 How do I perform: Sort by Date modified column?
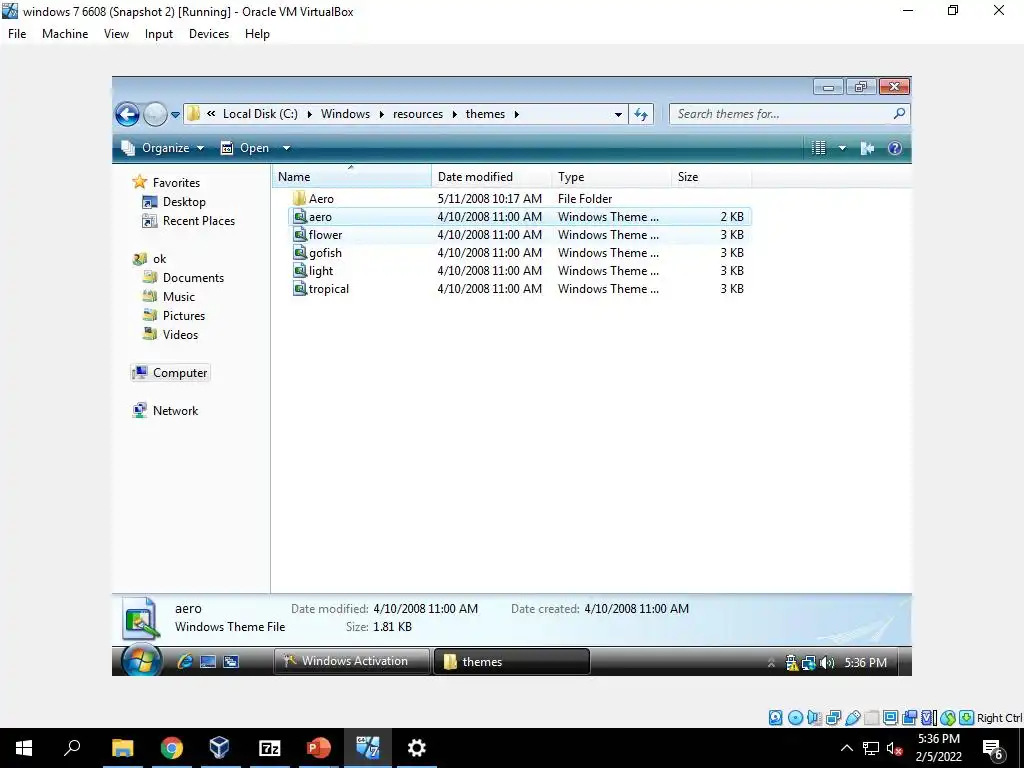(x=491, y=177)
